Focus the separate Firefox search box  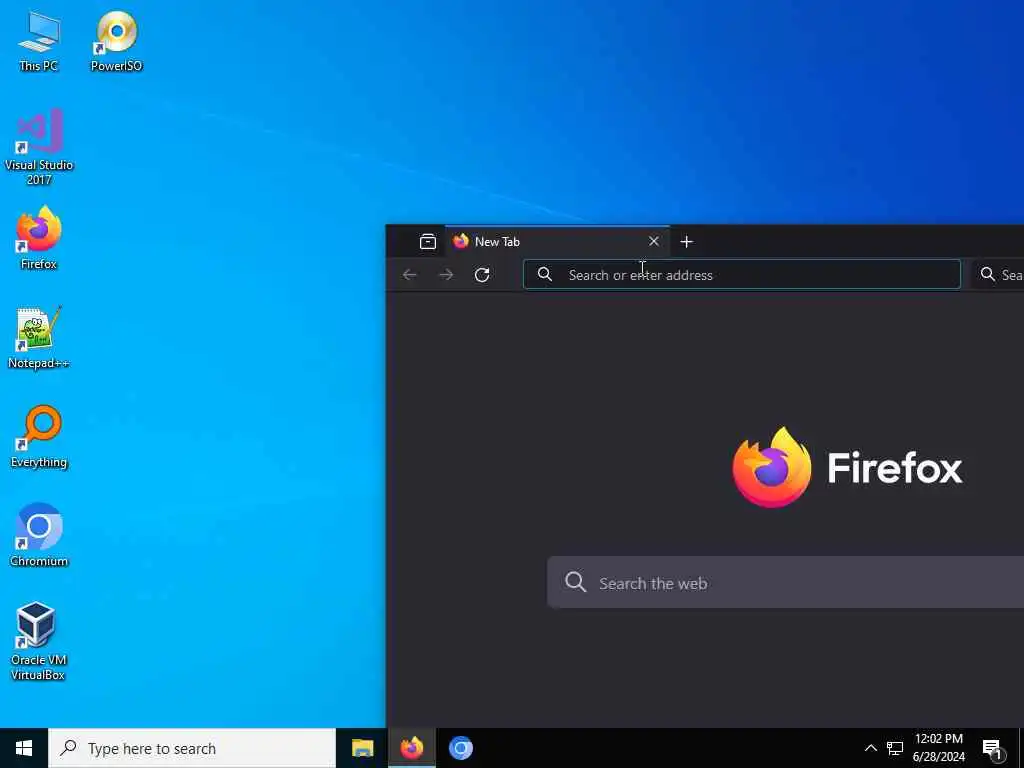tap(998, 274)
